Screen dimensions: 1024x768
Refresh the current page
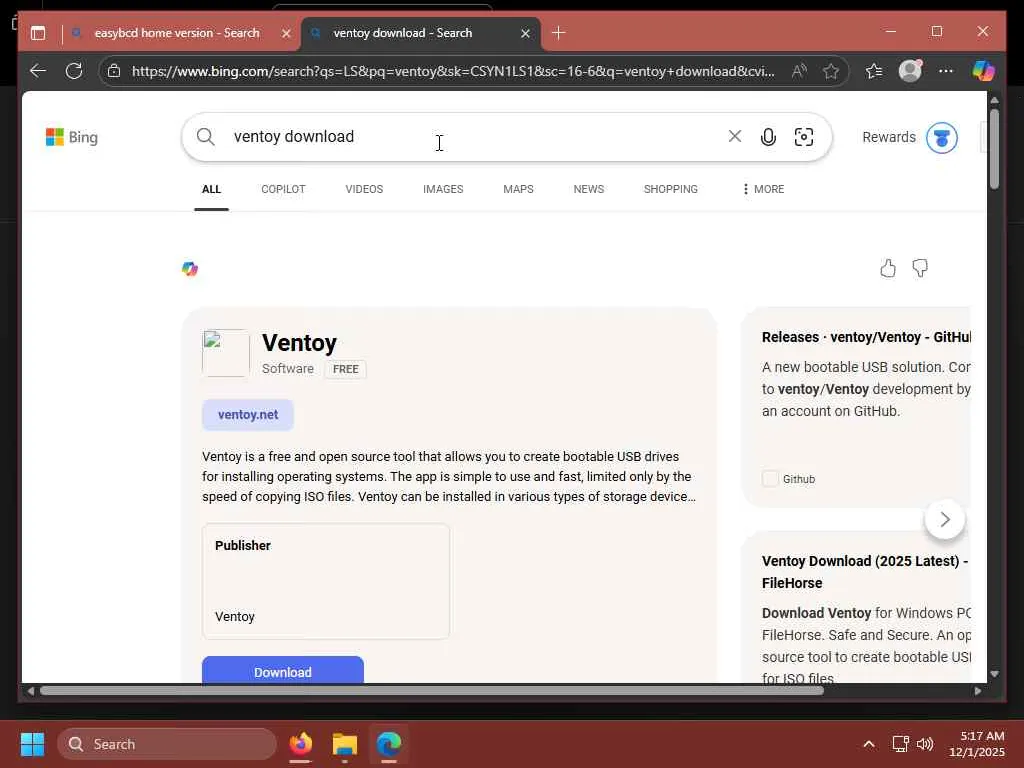(74, 71)
